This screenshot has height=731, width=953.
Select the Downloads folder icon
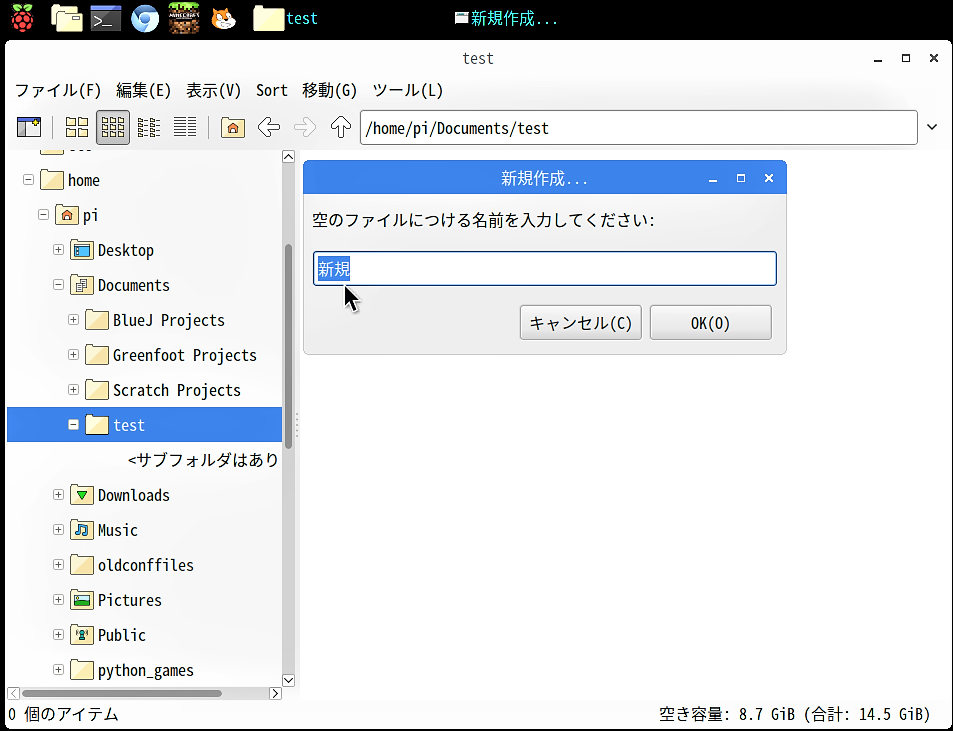(81, 495)
